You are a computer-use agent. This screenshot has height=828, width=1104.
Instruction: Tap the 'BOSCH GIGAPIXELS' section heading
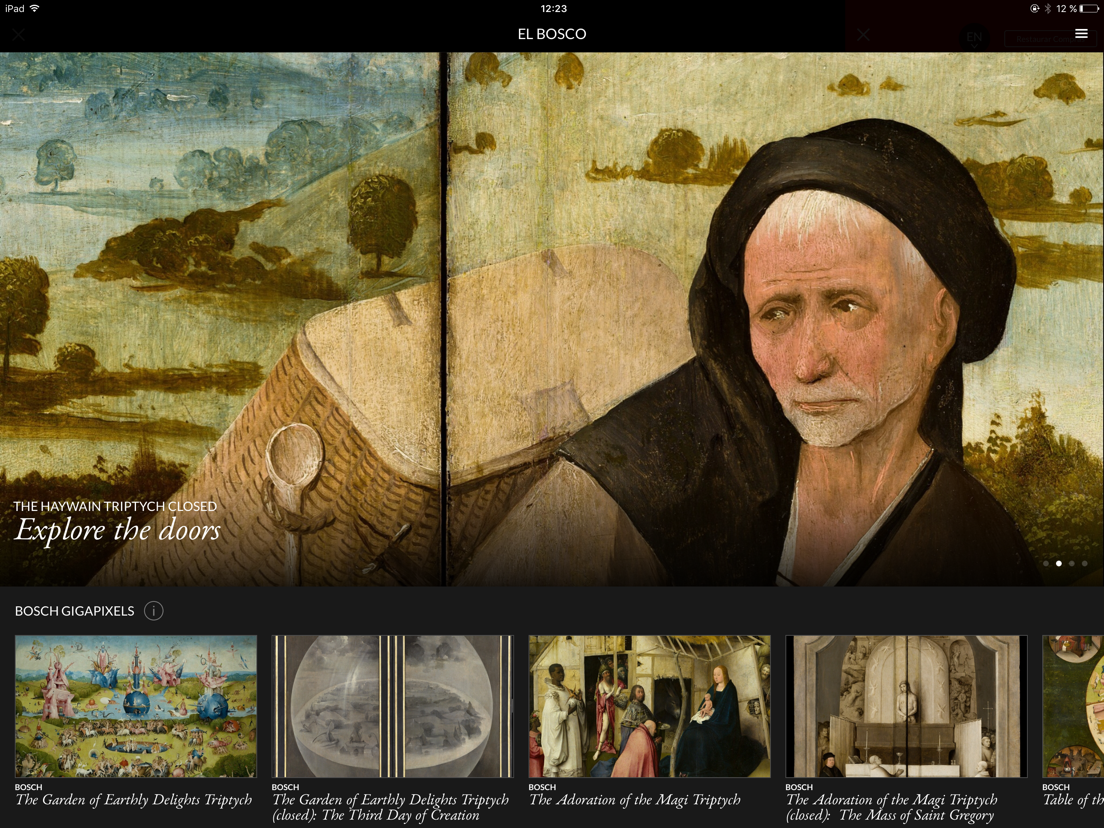(x=75, y=611)
